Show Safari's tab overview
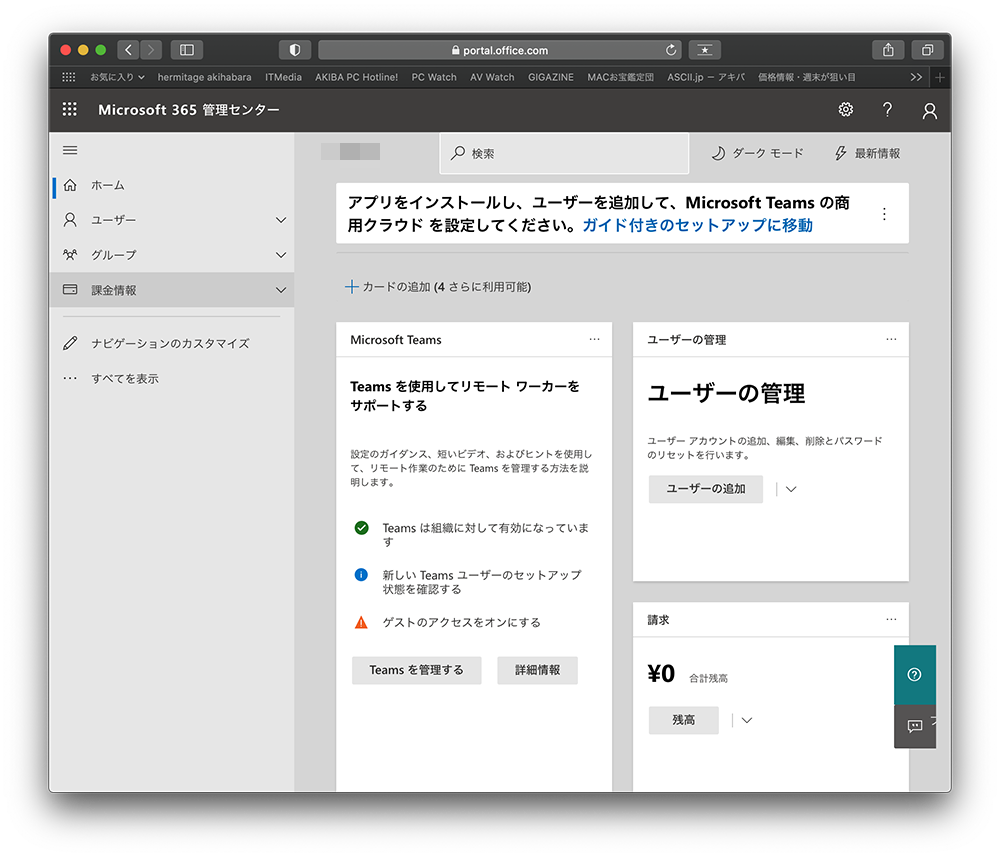 [927, 50]
